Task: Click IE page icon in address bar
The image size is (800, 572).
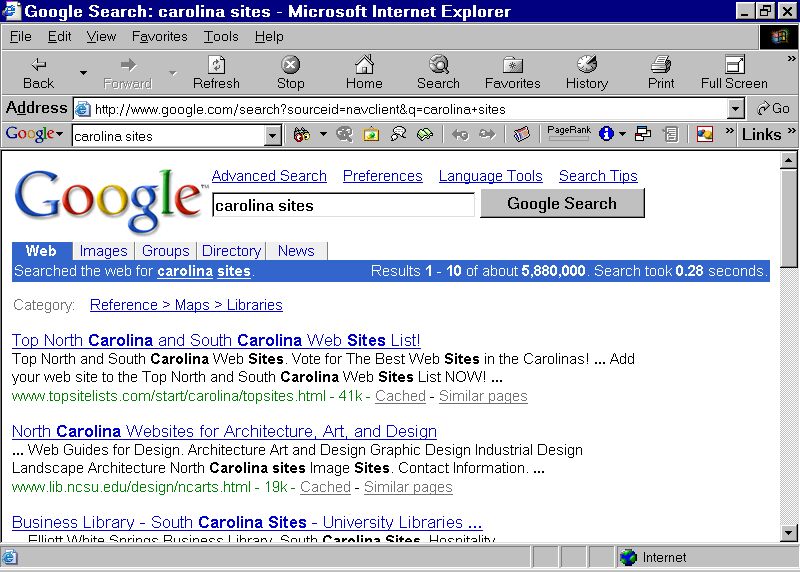Action: pyautogui.click(x=83, y=109)
